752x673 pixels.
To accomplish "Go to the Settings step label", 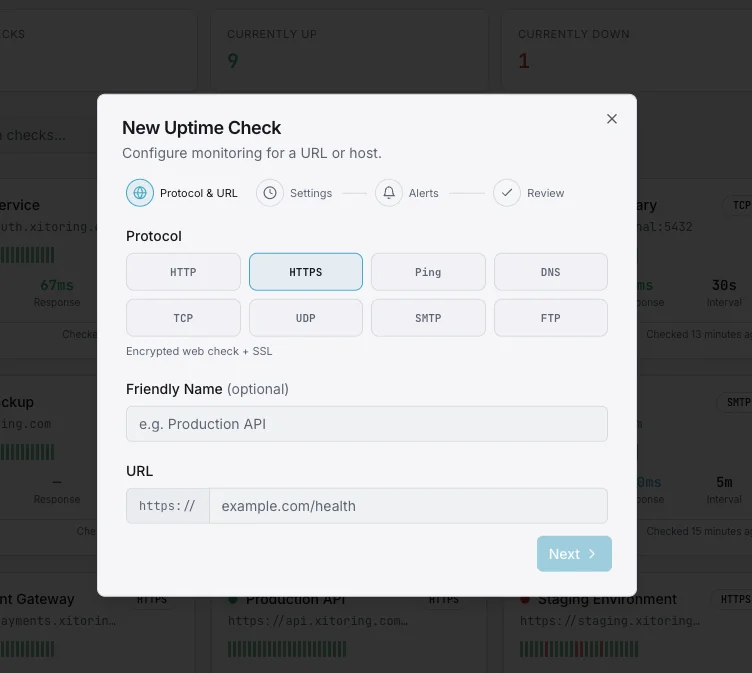I will click(x=311, y=193).
